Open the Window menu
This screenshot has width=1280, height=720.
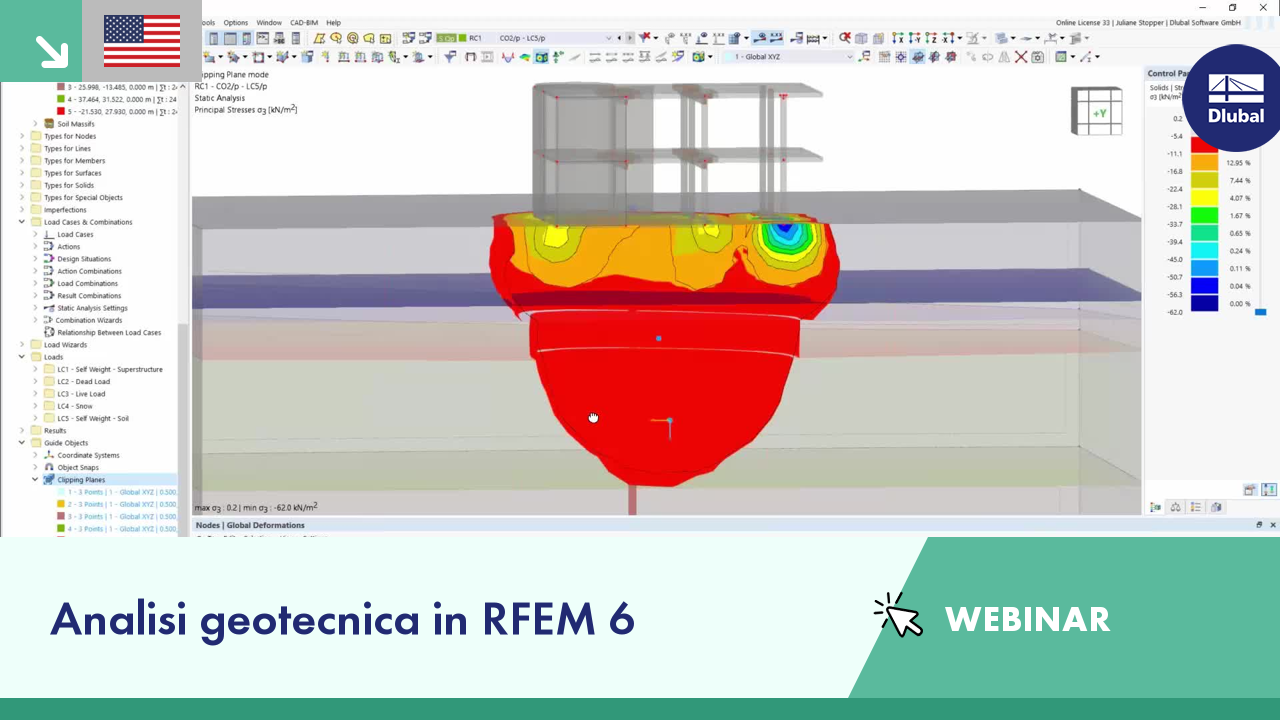click(x=269, y=22)
